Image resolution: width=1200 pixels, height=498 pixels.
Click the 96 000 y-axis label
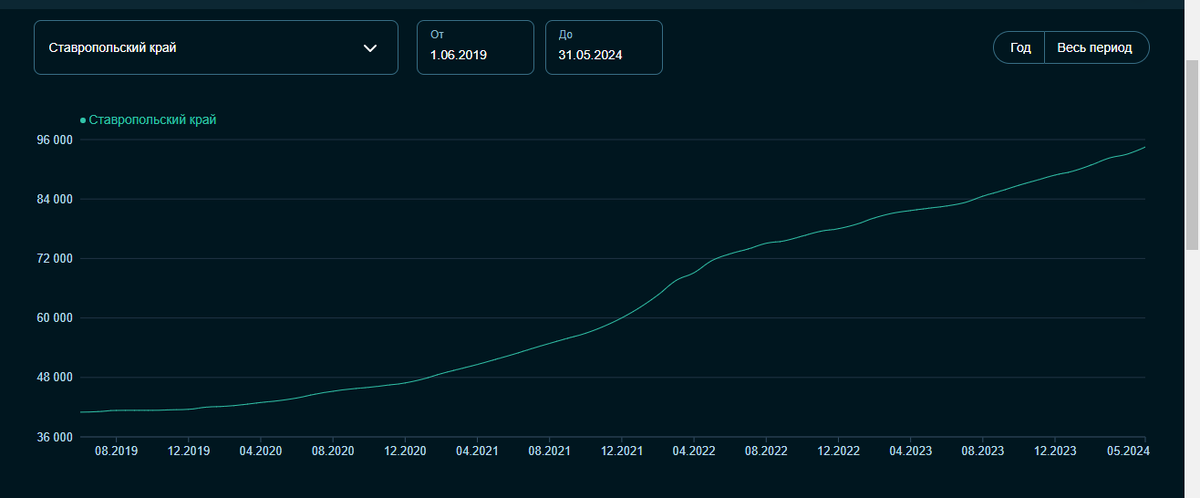click(x=53, y=140)
